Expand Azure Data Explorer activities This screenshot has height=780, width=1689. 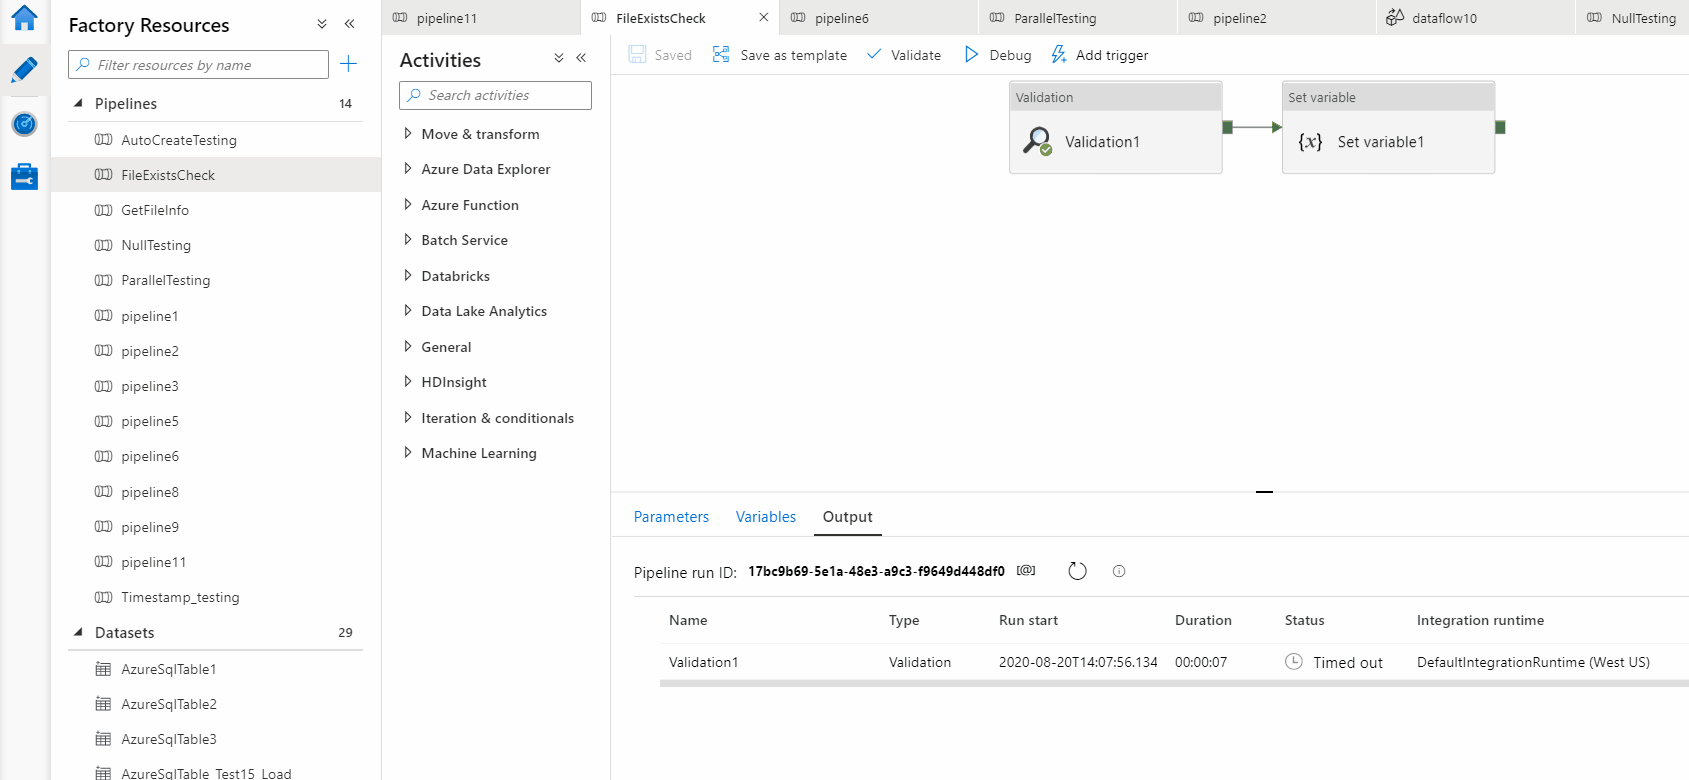click(x=407, y=168)
